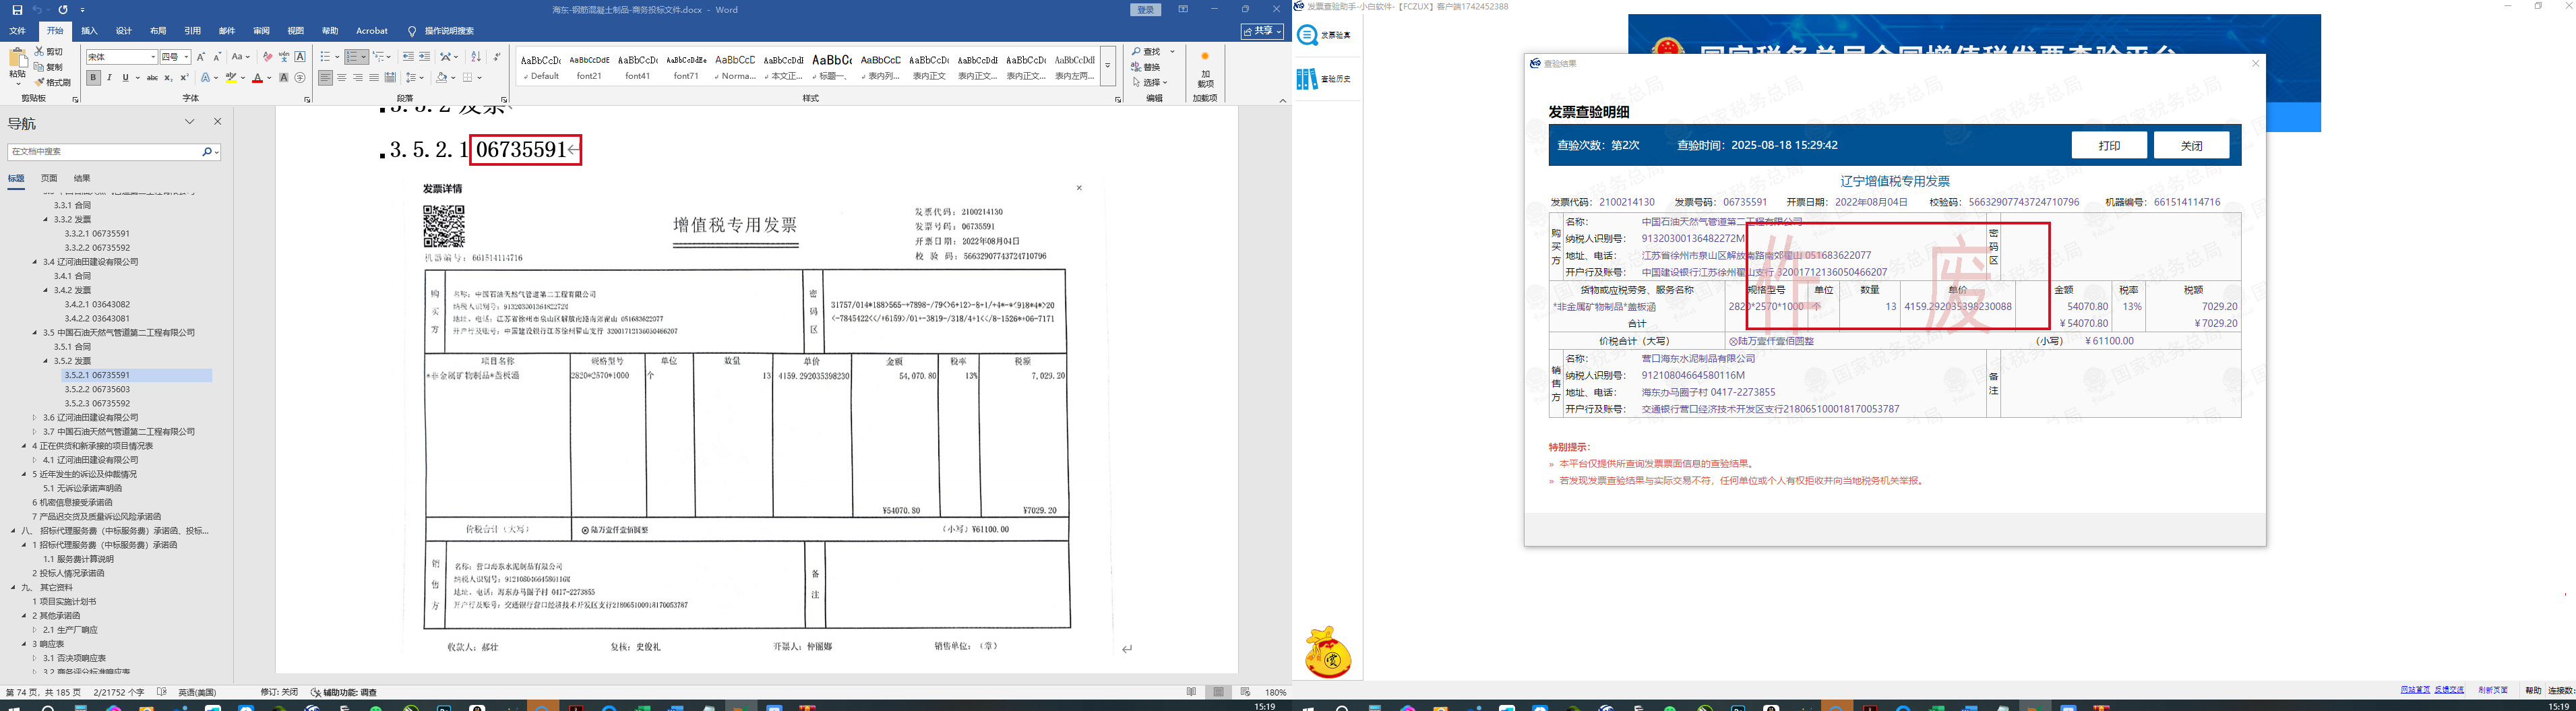The width and height of the screenshot is (2576, 711).
Task: Toggle numbered list button
Action: 352,57
